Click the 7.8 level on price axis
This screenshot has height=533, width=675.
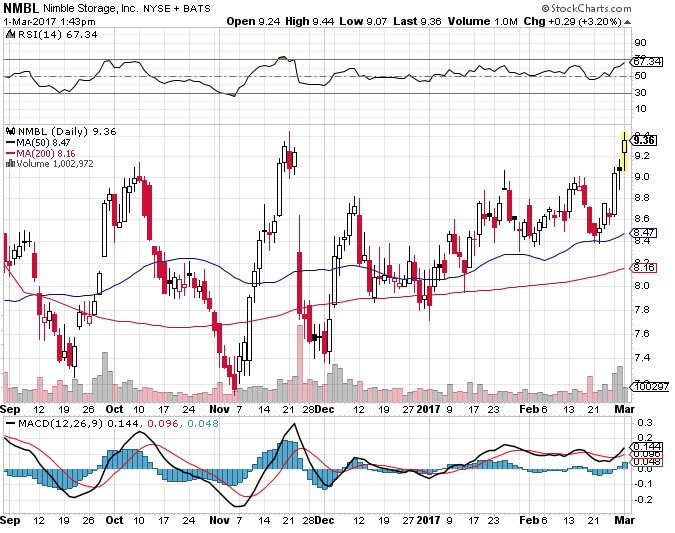point(641,310)
